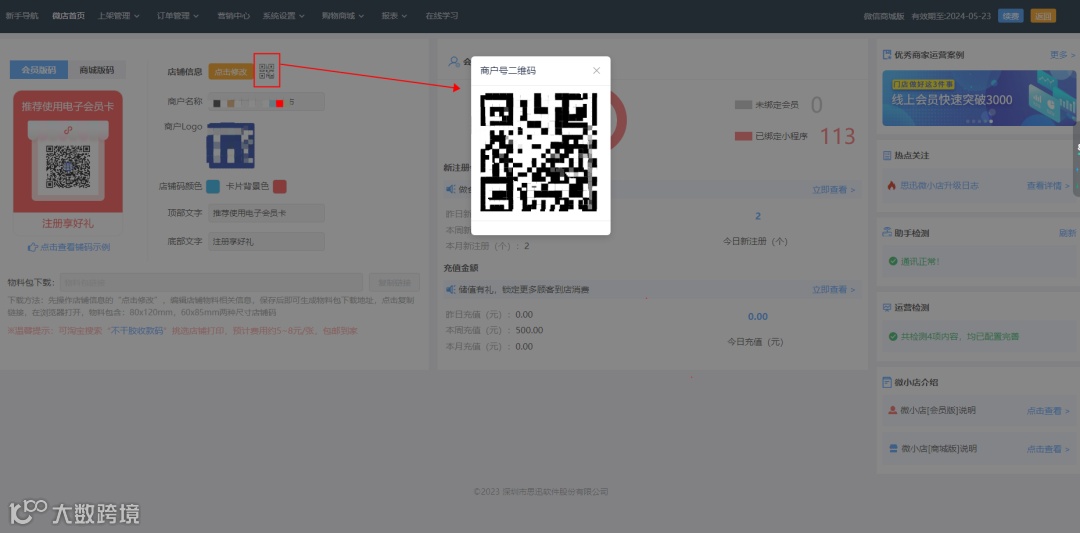1080x533 pixels.
Task: Open 点击查看 for 微小店[商城版]说明
Action: pyautogui.click(x=1048, y=449)
